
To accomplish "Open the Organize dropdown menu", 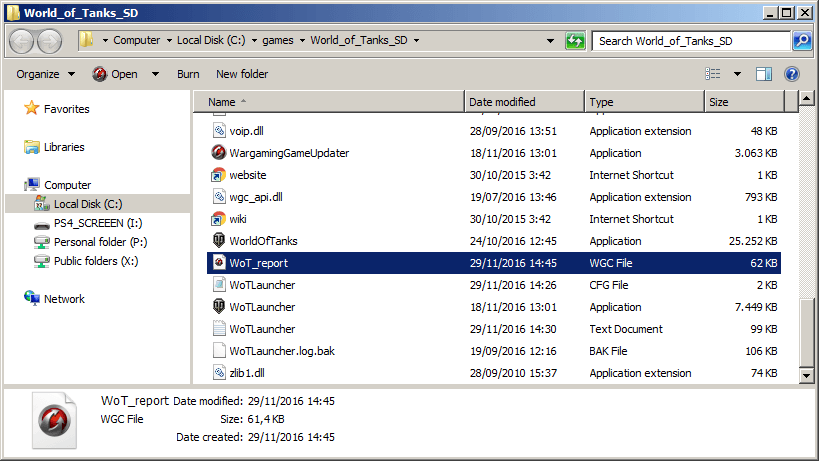I will 45,74.
